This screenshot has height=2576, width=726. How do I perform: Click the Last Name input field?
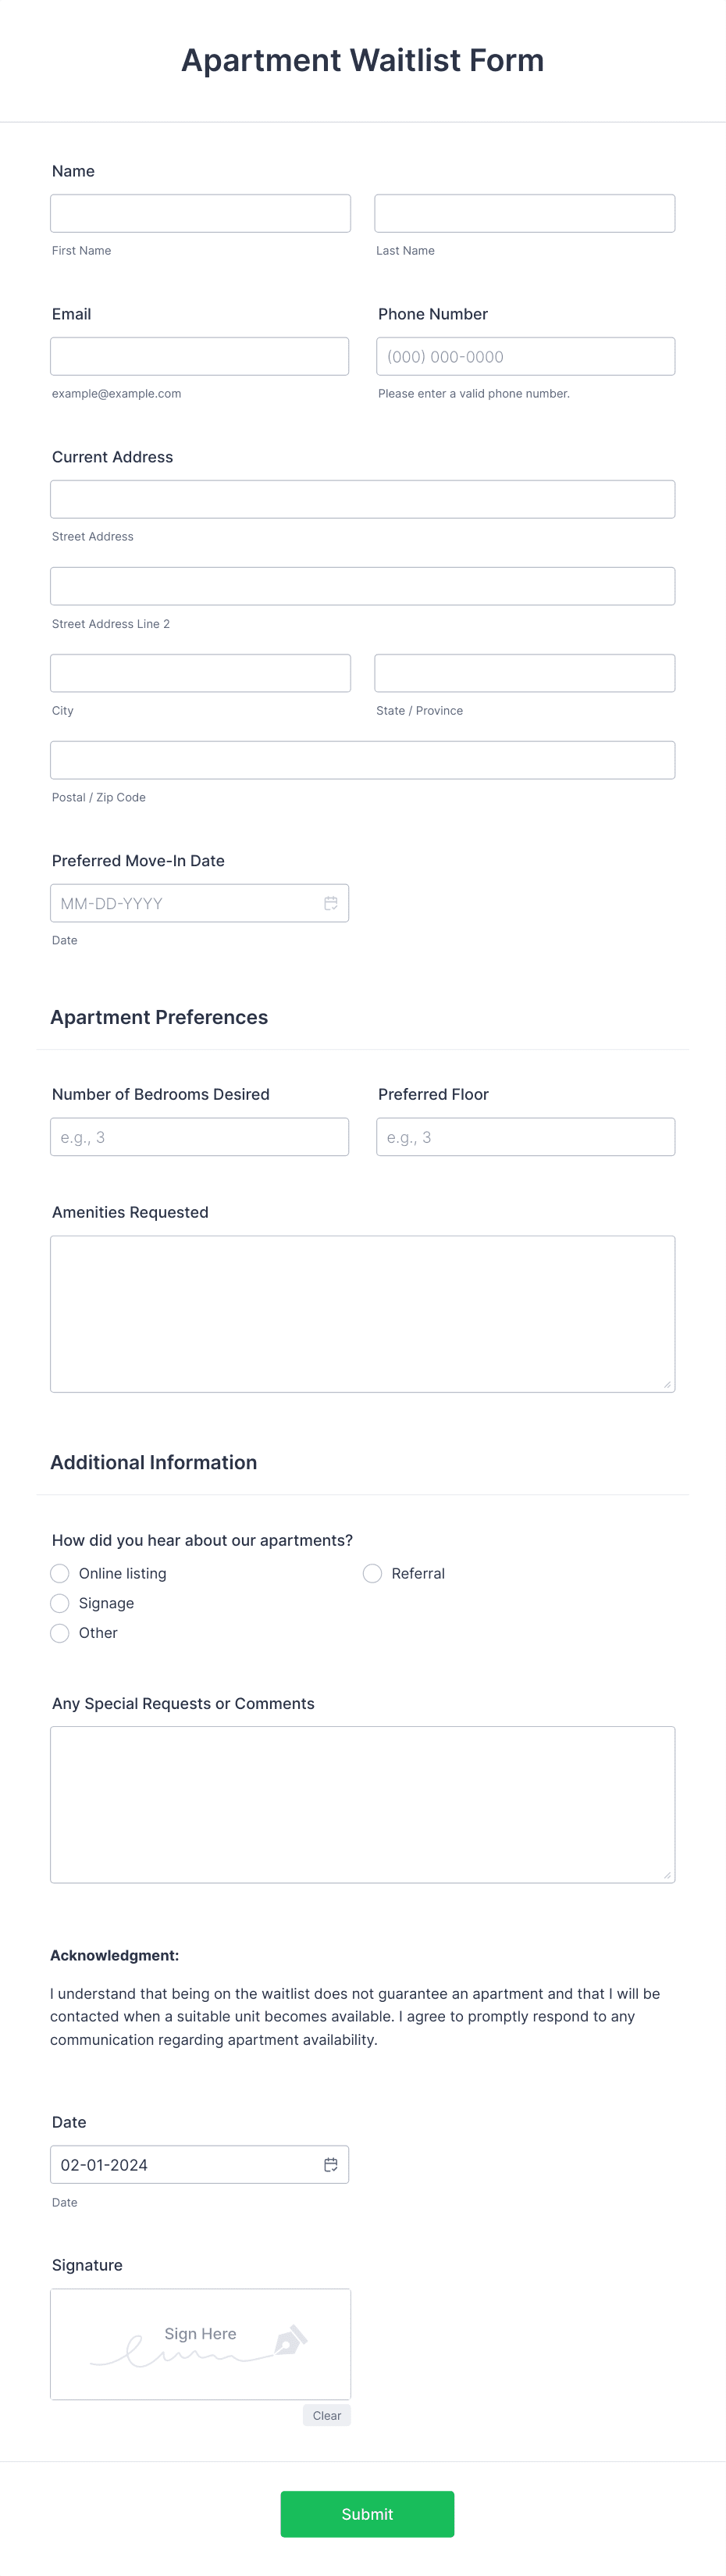(524, 213)
